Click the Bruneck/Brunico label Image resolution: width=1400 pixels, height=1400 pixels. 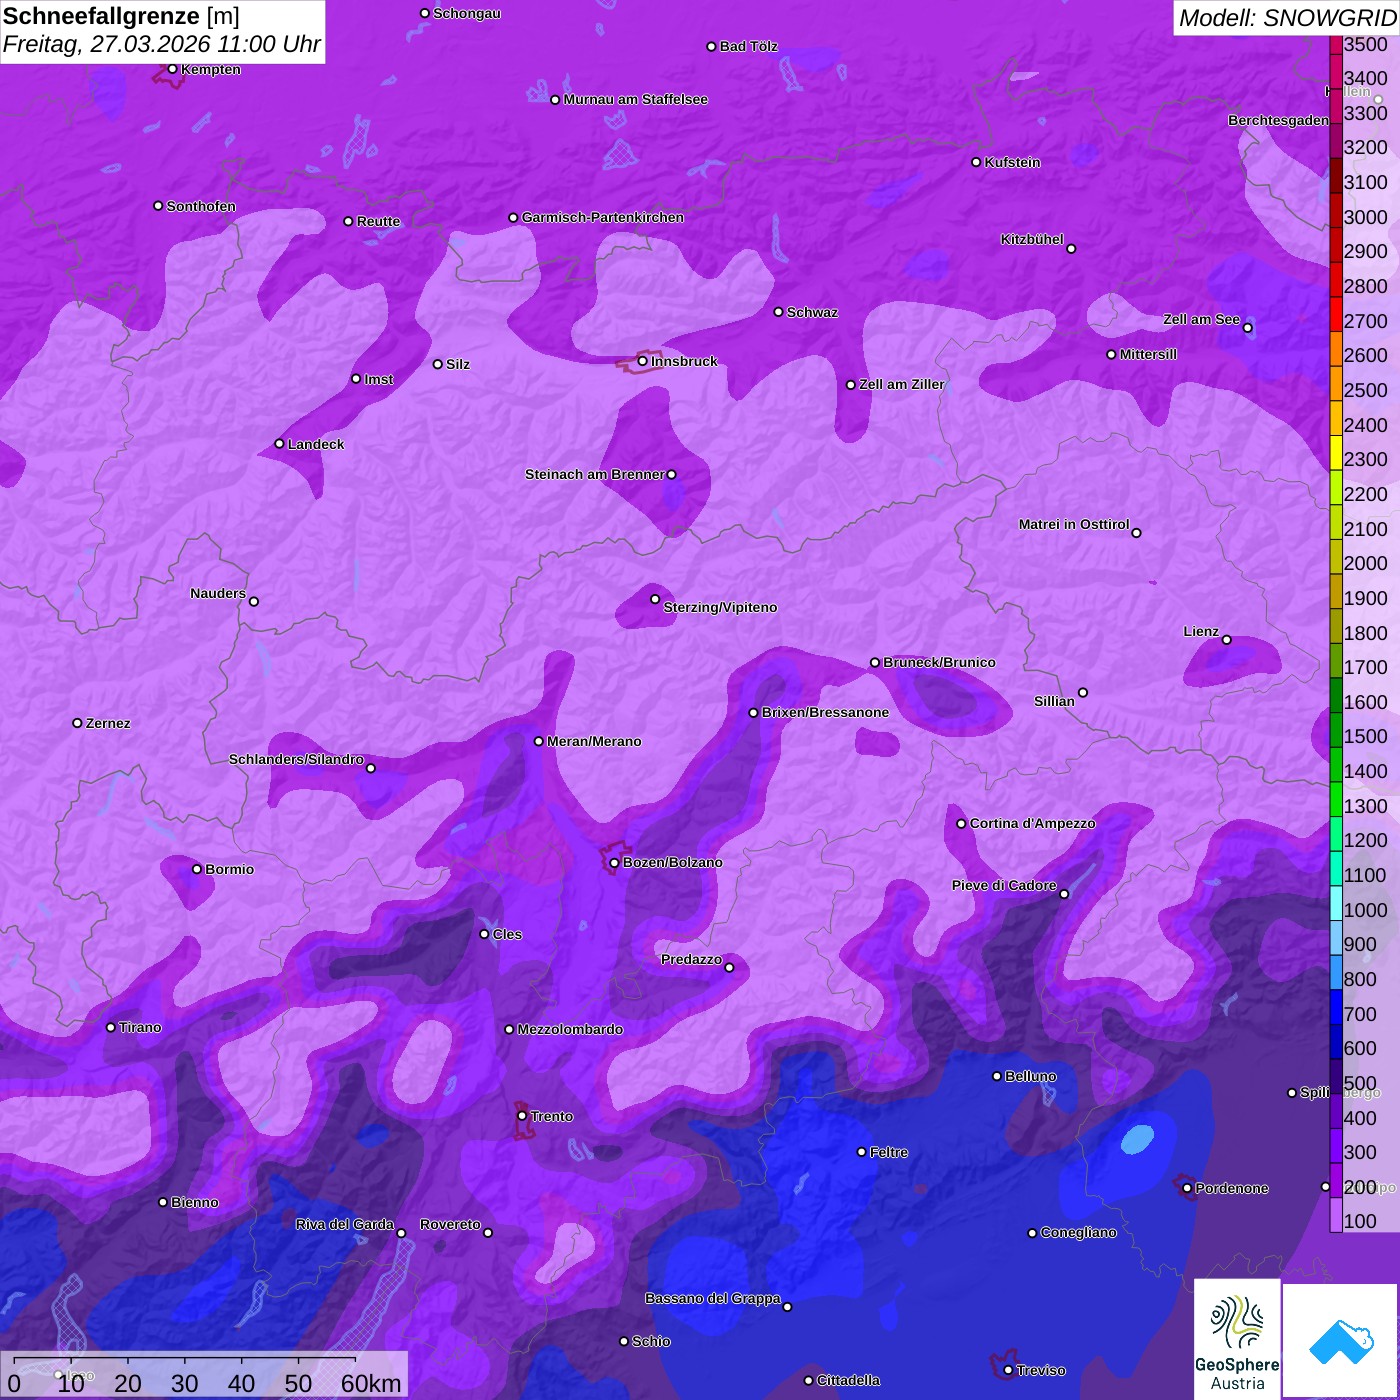click(939, 662)
